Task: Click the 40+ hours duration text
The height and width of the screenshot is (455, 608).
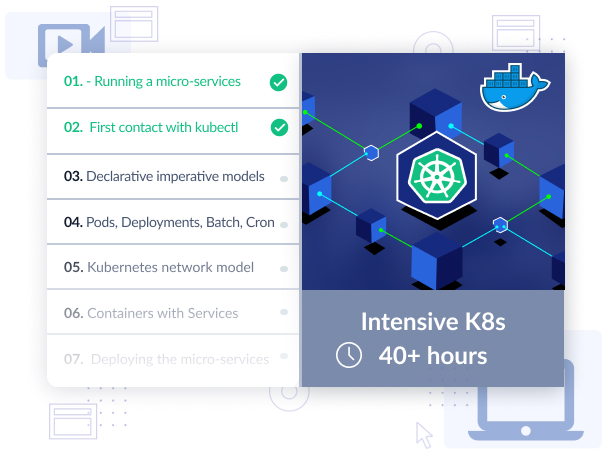Action: (433, 356)
